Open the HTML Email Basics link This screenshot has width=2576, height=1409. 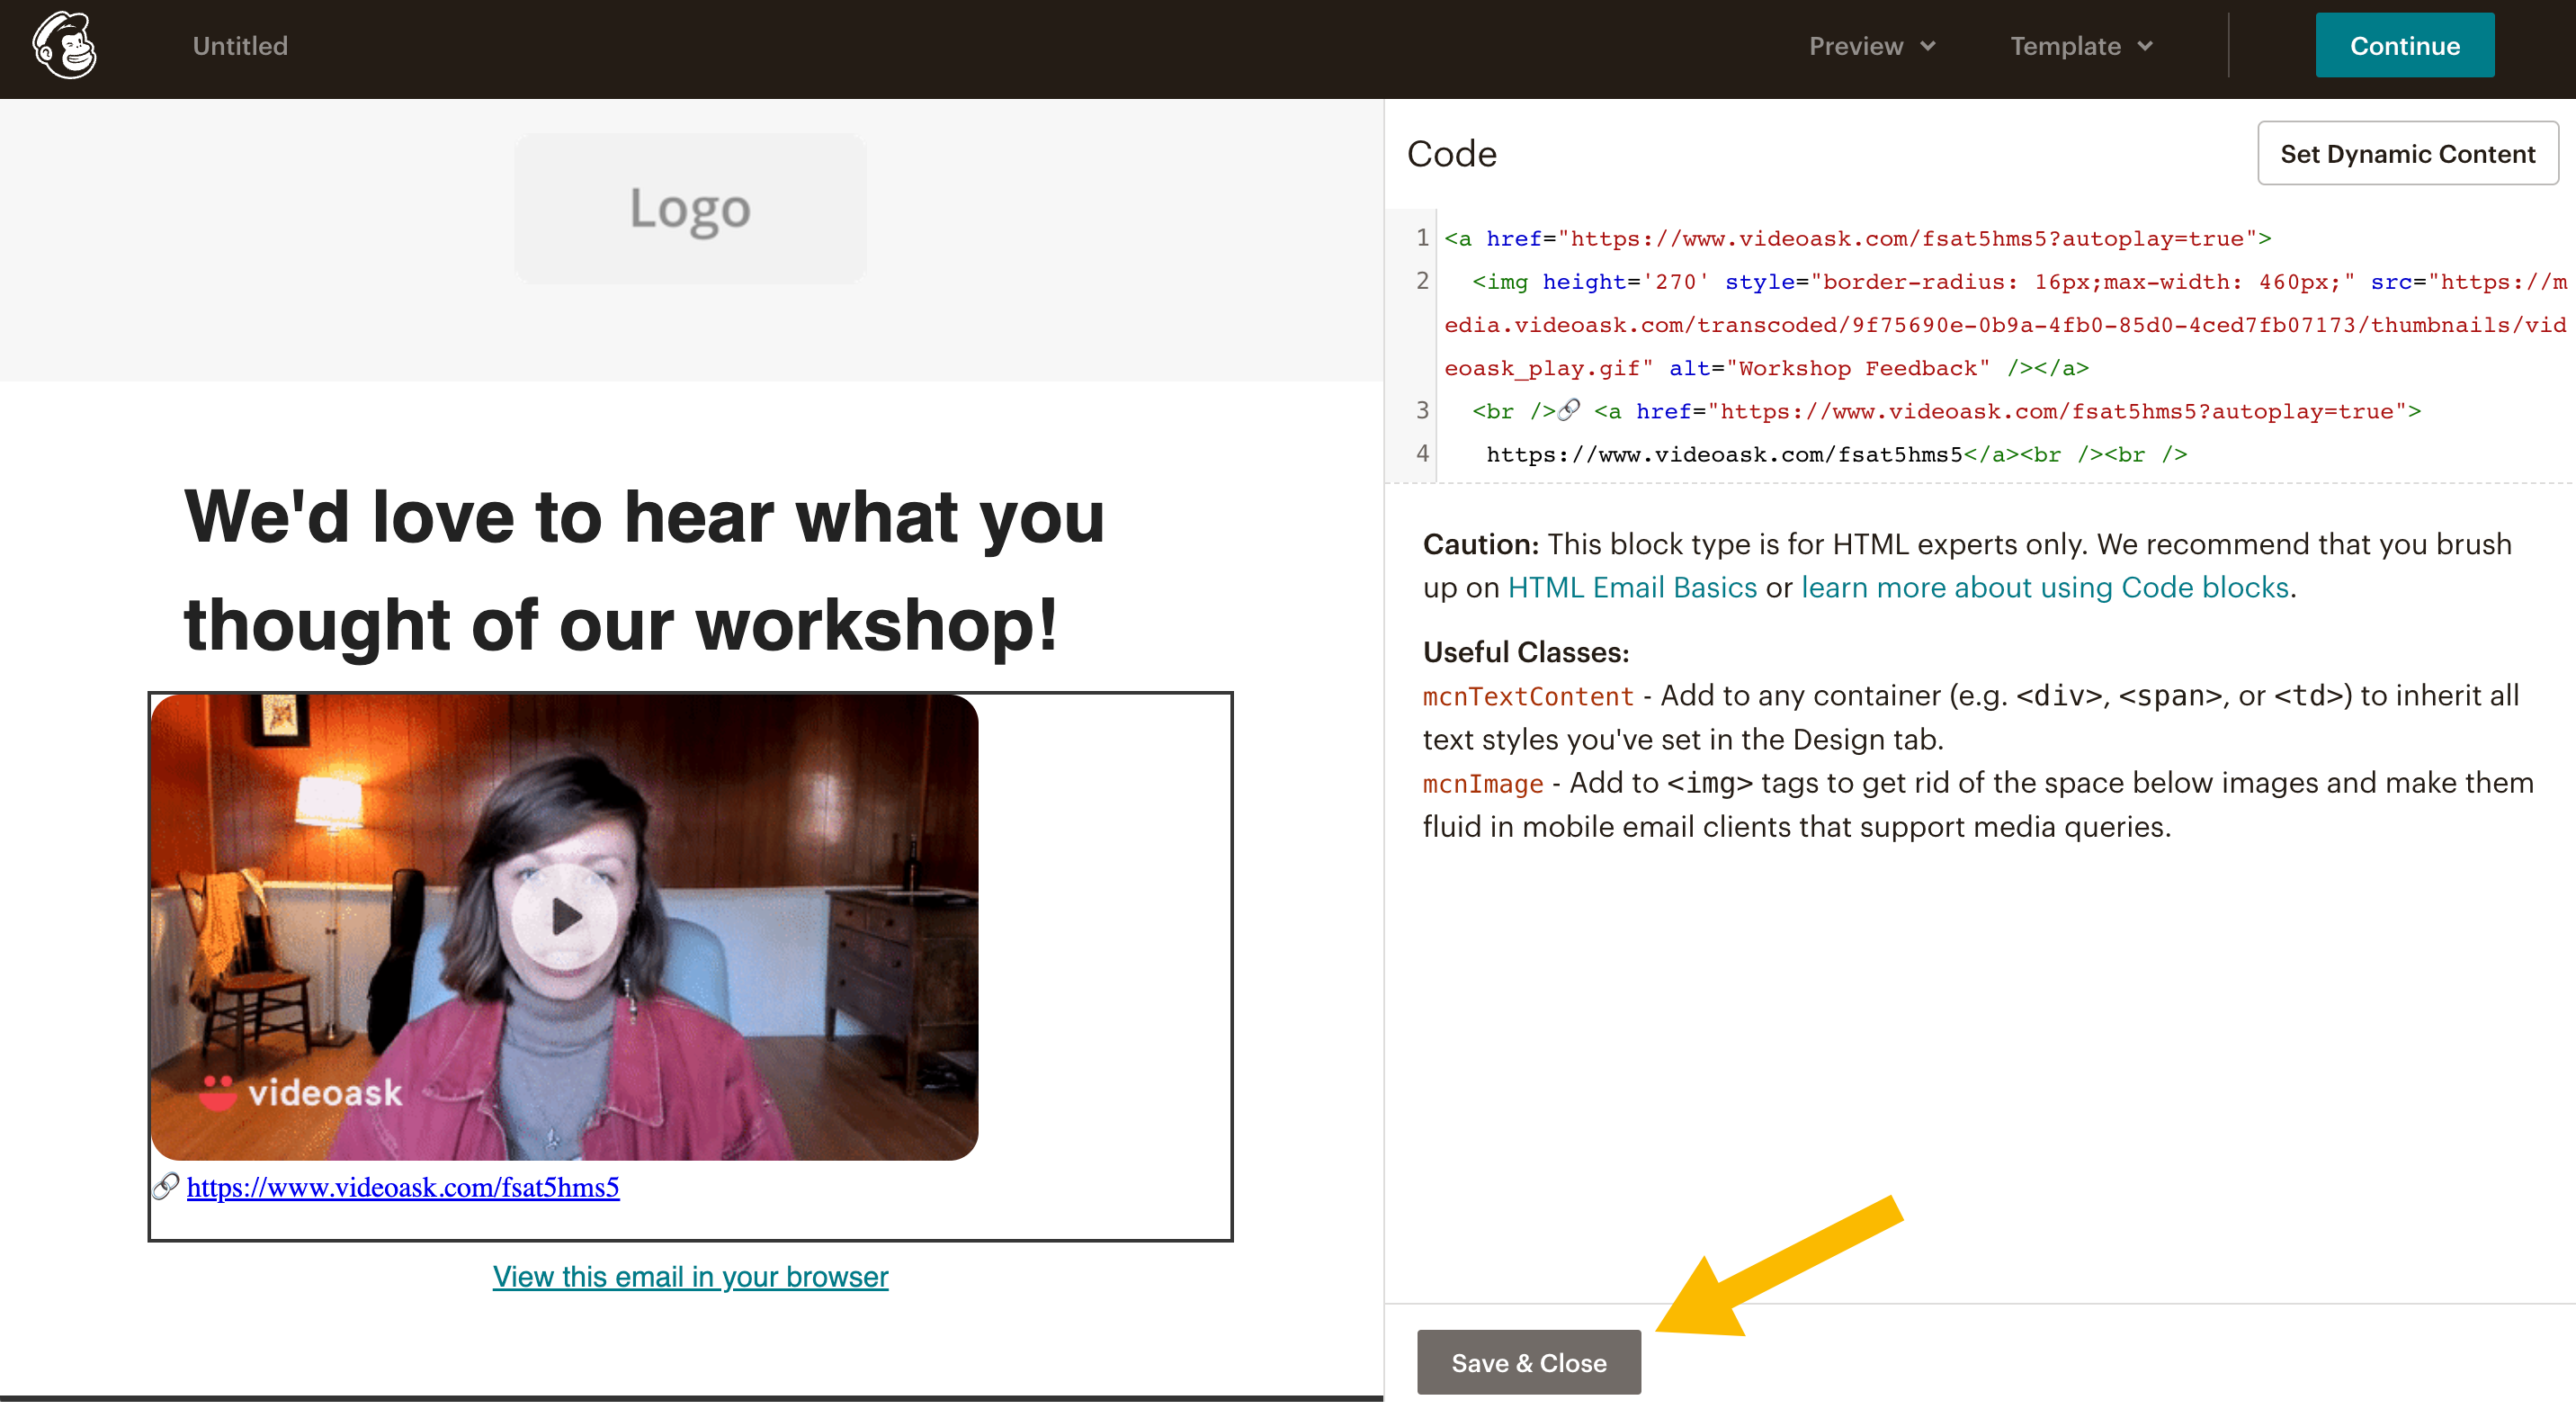point(1632,587)
